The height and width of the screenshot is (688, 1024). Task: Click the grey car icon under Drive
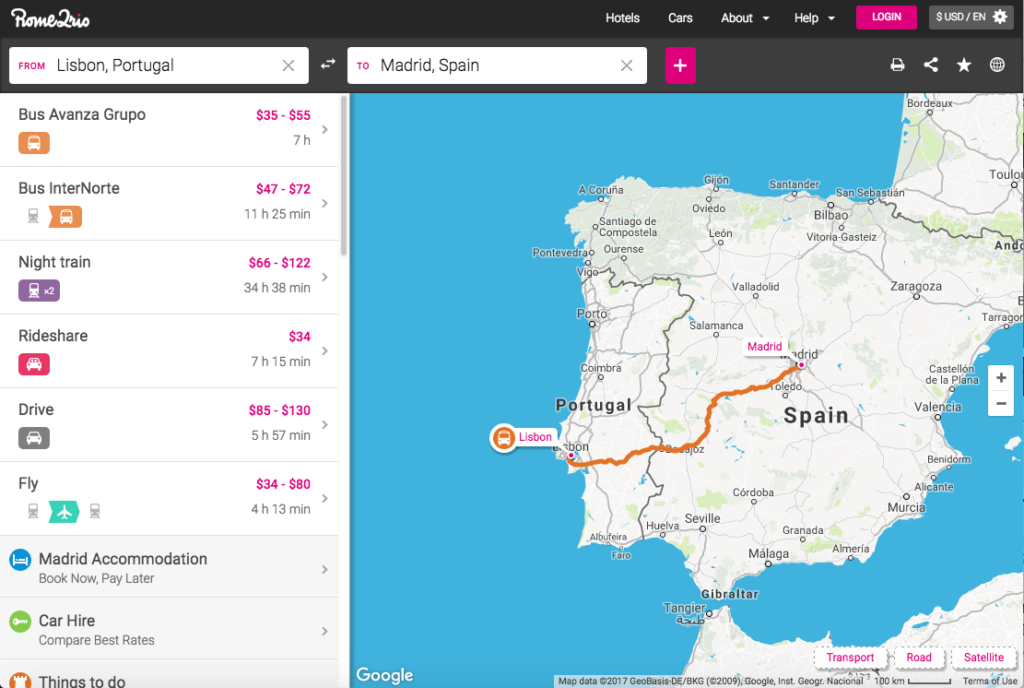tap(34, 438)
